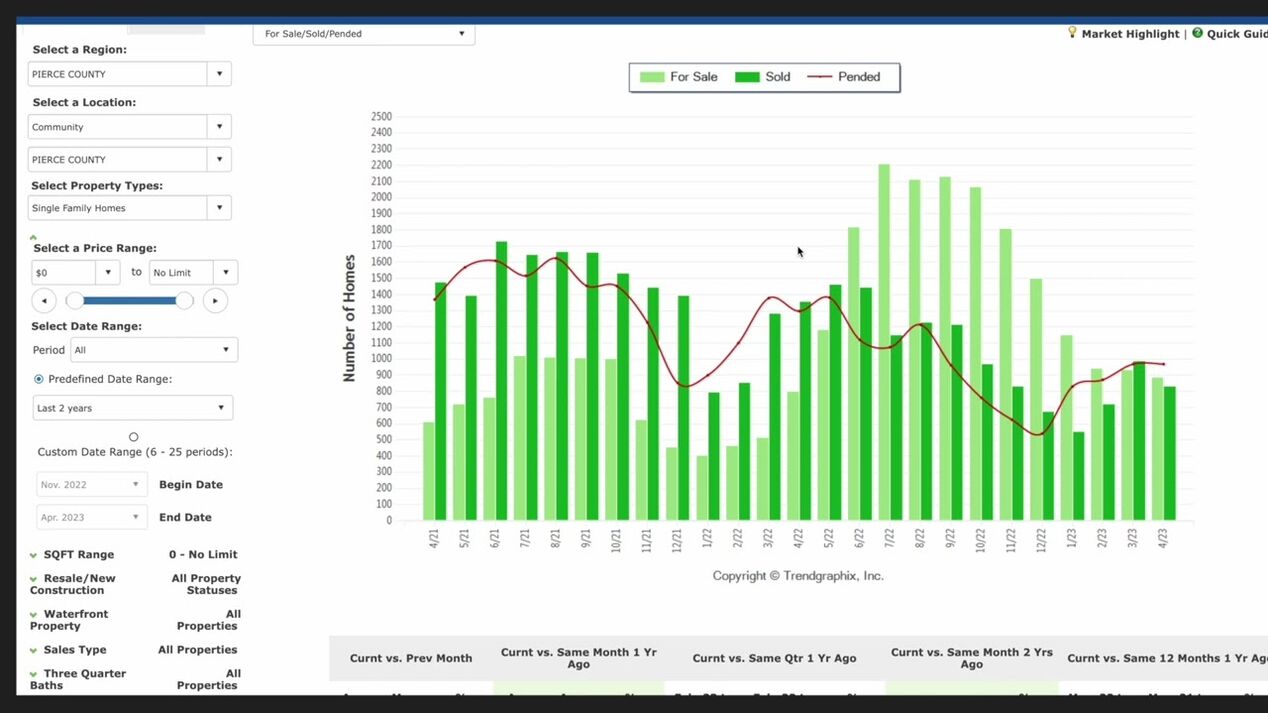1268x713 pixels.
Task: Open the For Sale/Sold/Pended chart type dropdown
Action: coord(461,34)
